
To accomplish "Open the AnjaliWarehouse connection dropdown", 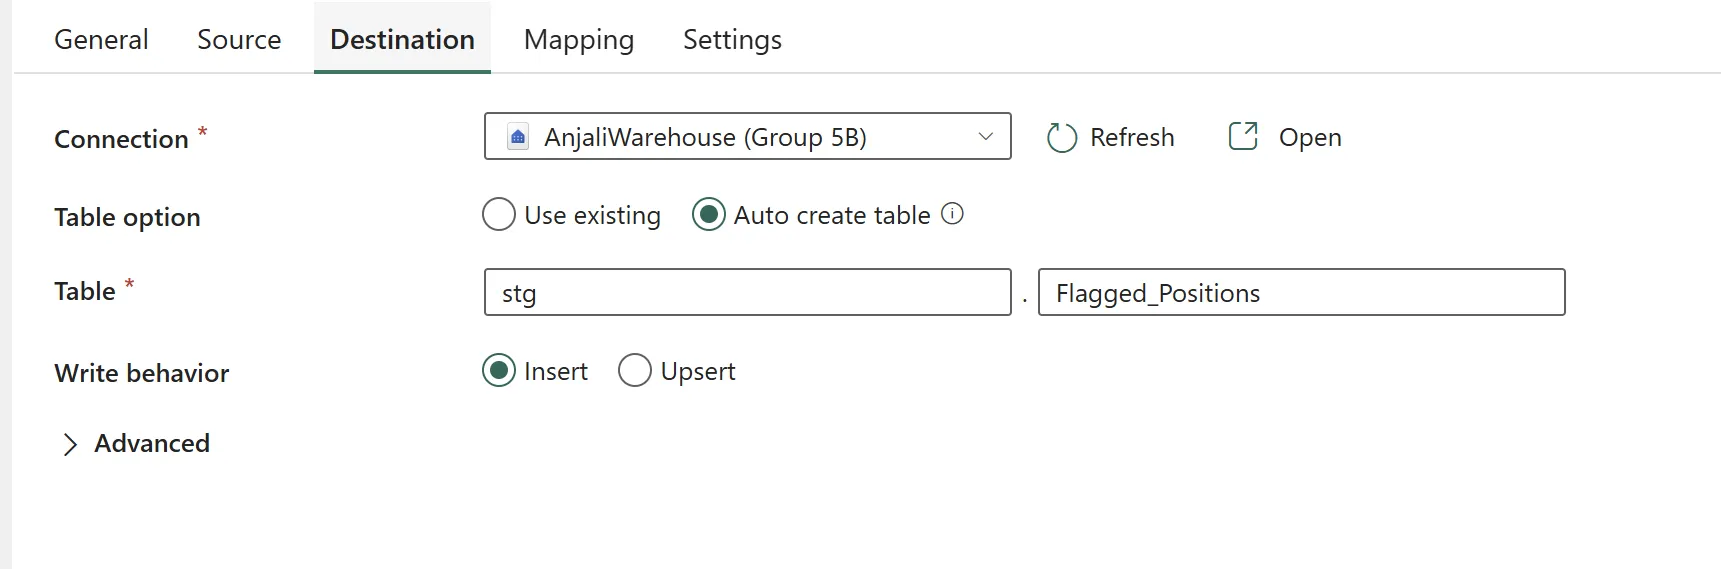I will point(747,136).
